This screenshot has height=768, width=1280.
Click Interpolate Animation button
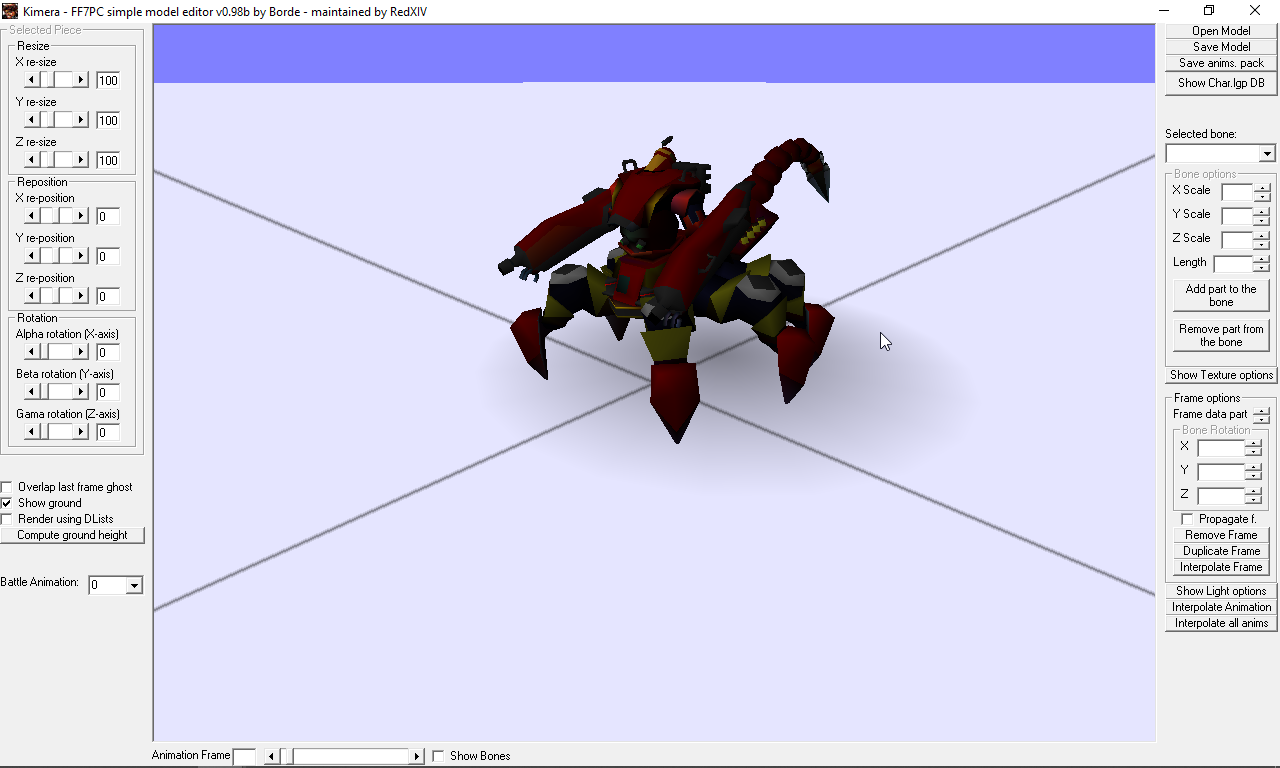1221,607
